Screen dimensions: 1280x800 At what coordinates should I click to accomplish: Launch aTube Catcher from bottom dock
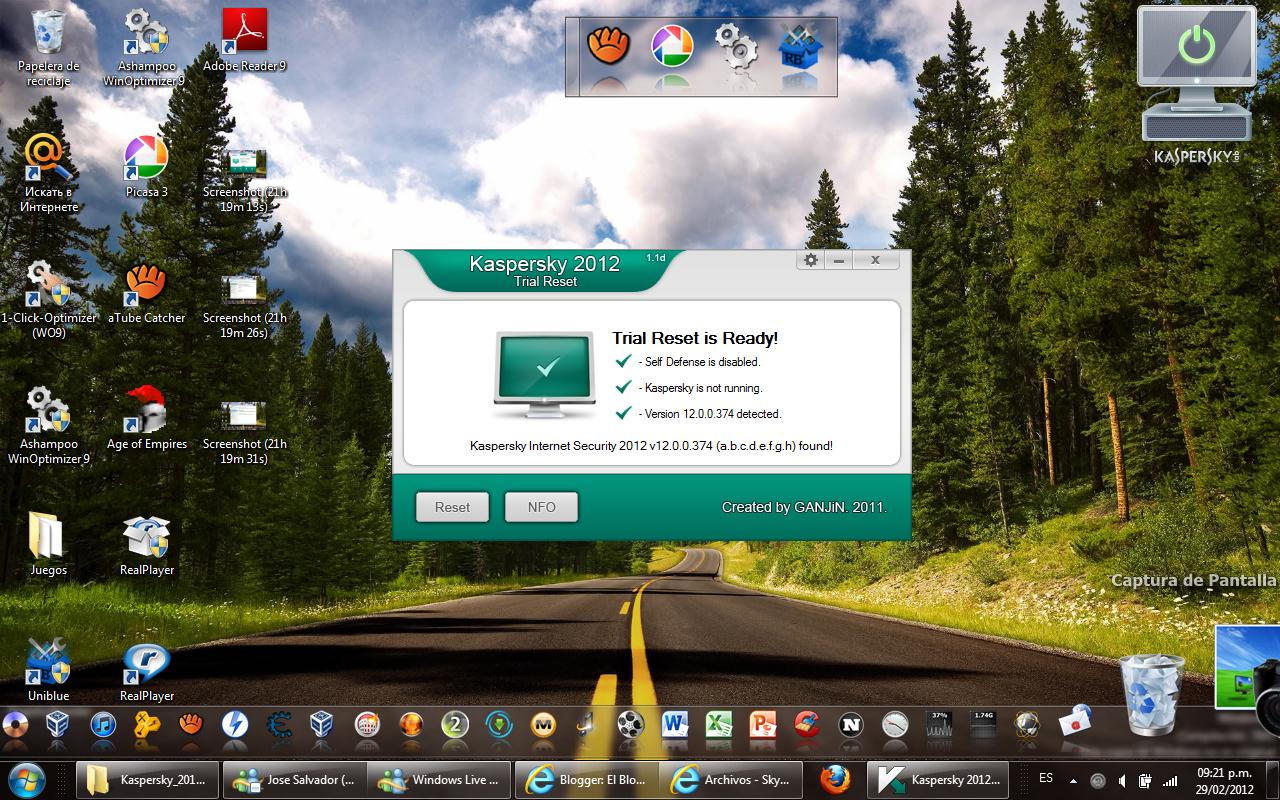coord(191,724)
